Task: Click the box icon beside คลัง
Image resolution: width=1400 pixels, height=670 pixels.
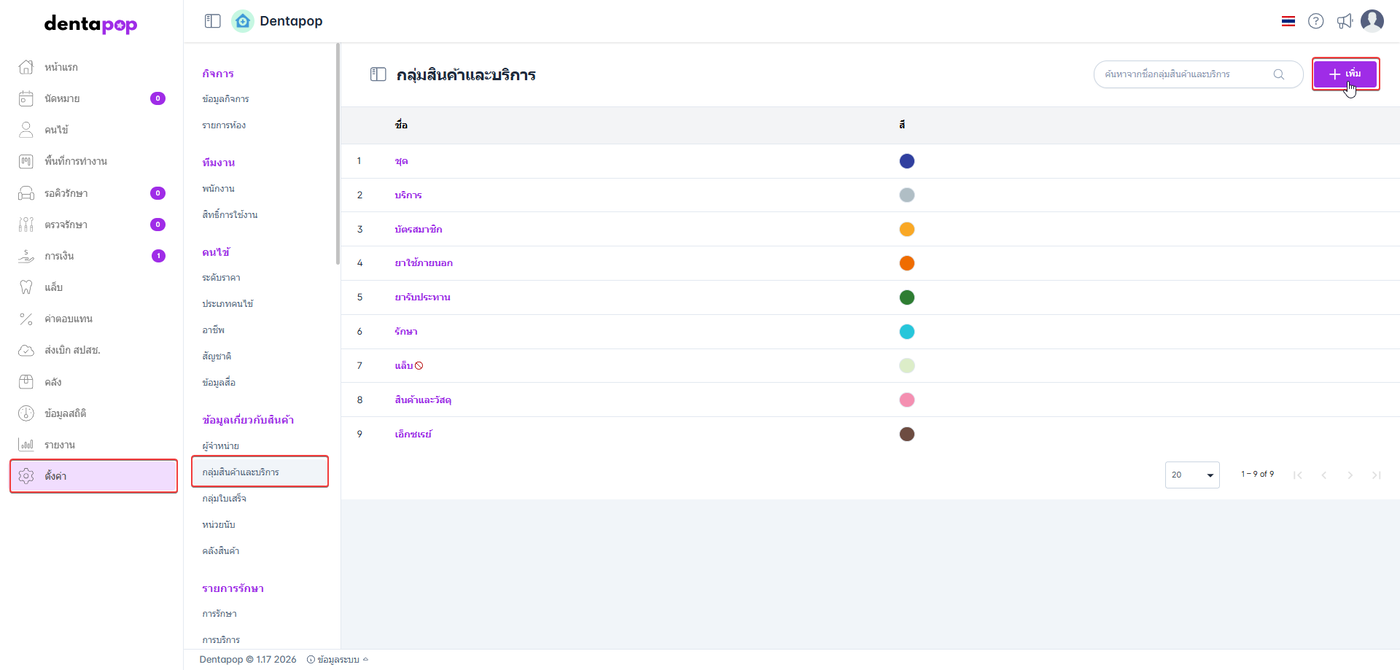Action: pyautogui.click(x=27, y=382)
